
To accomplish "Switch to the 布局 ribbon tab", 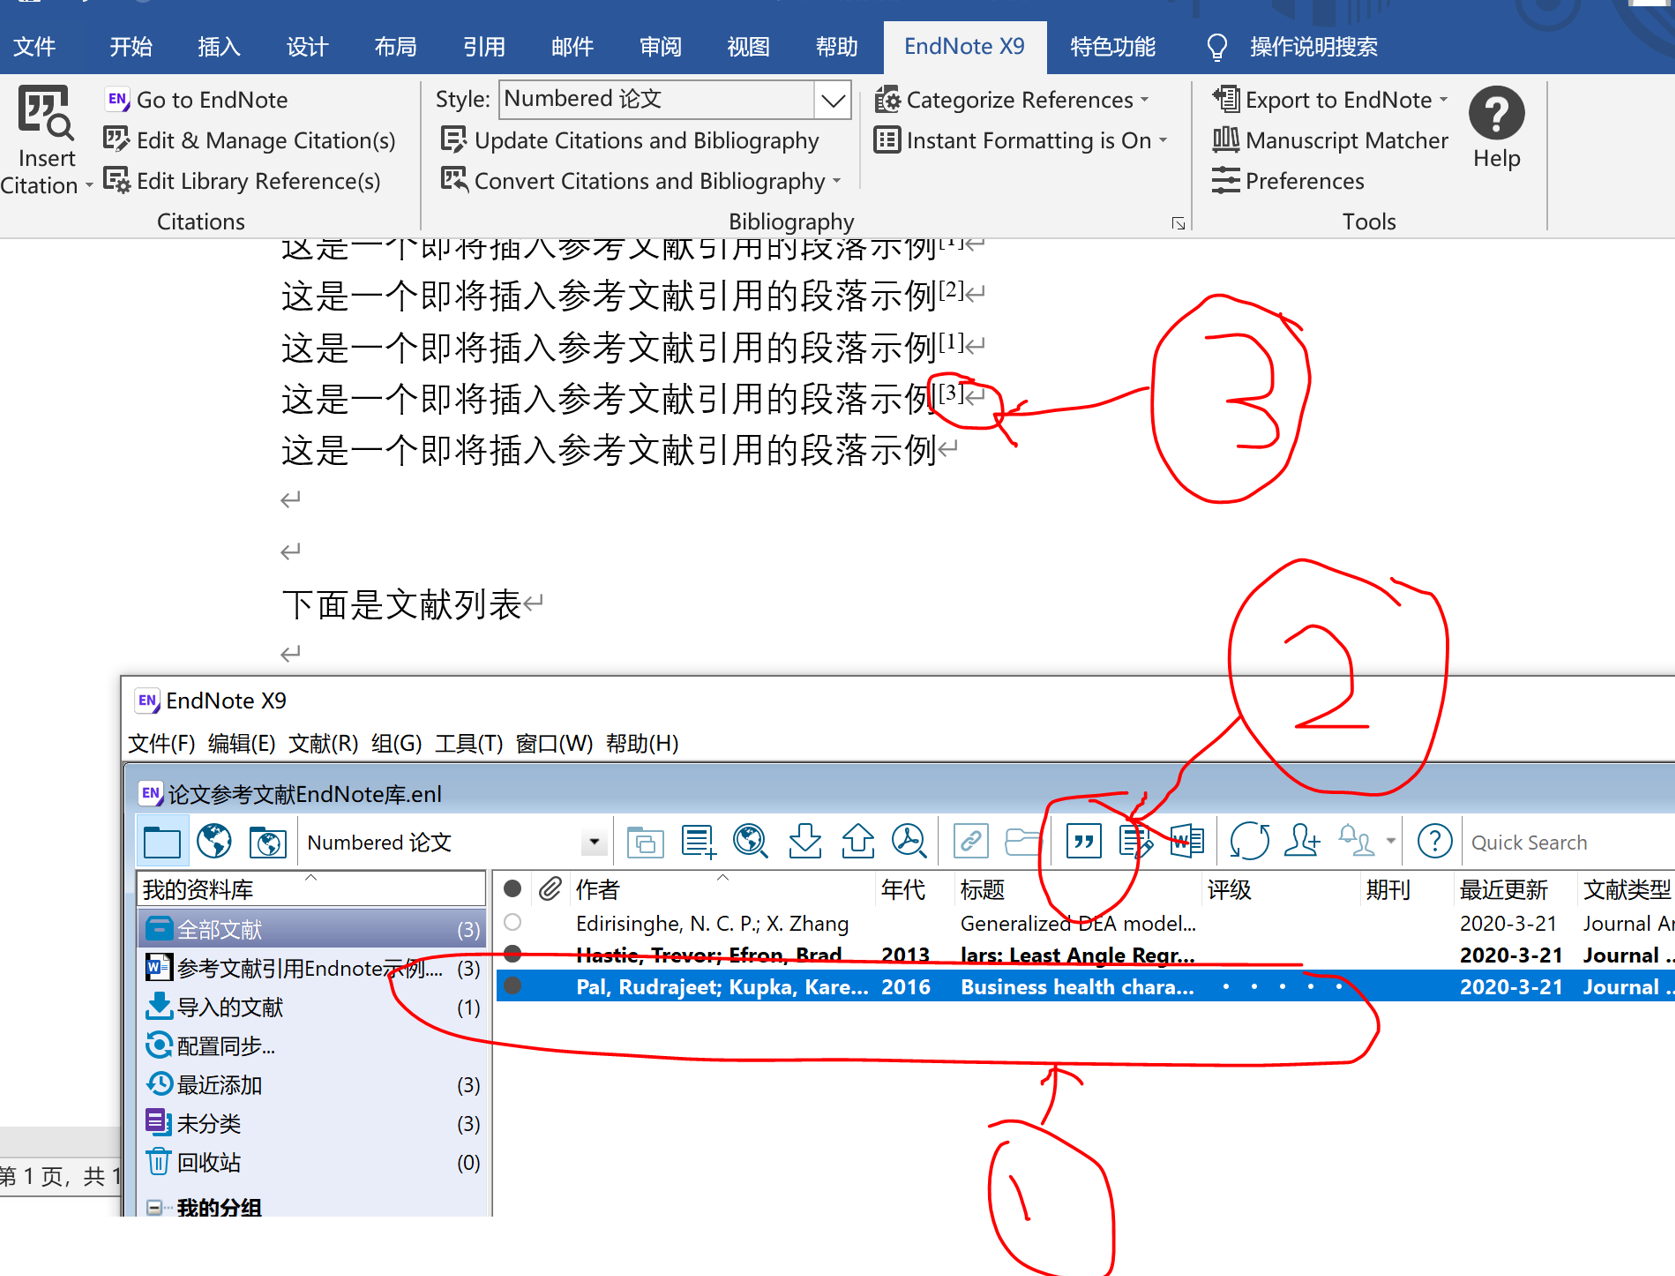I will click(395, 47).
